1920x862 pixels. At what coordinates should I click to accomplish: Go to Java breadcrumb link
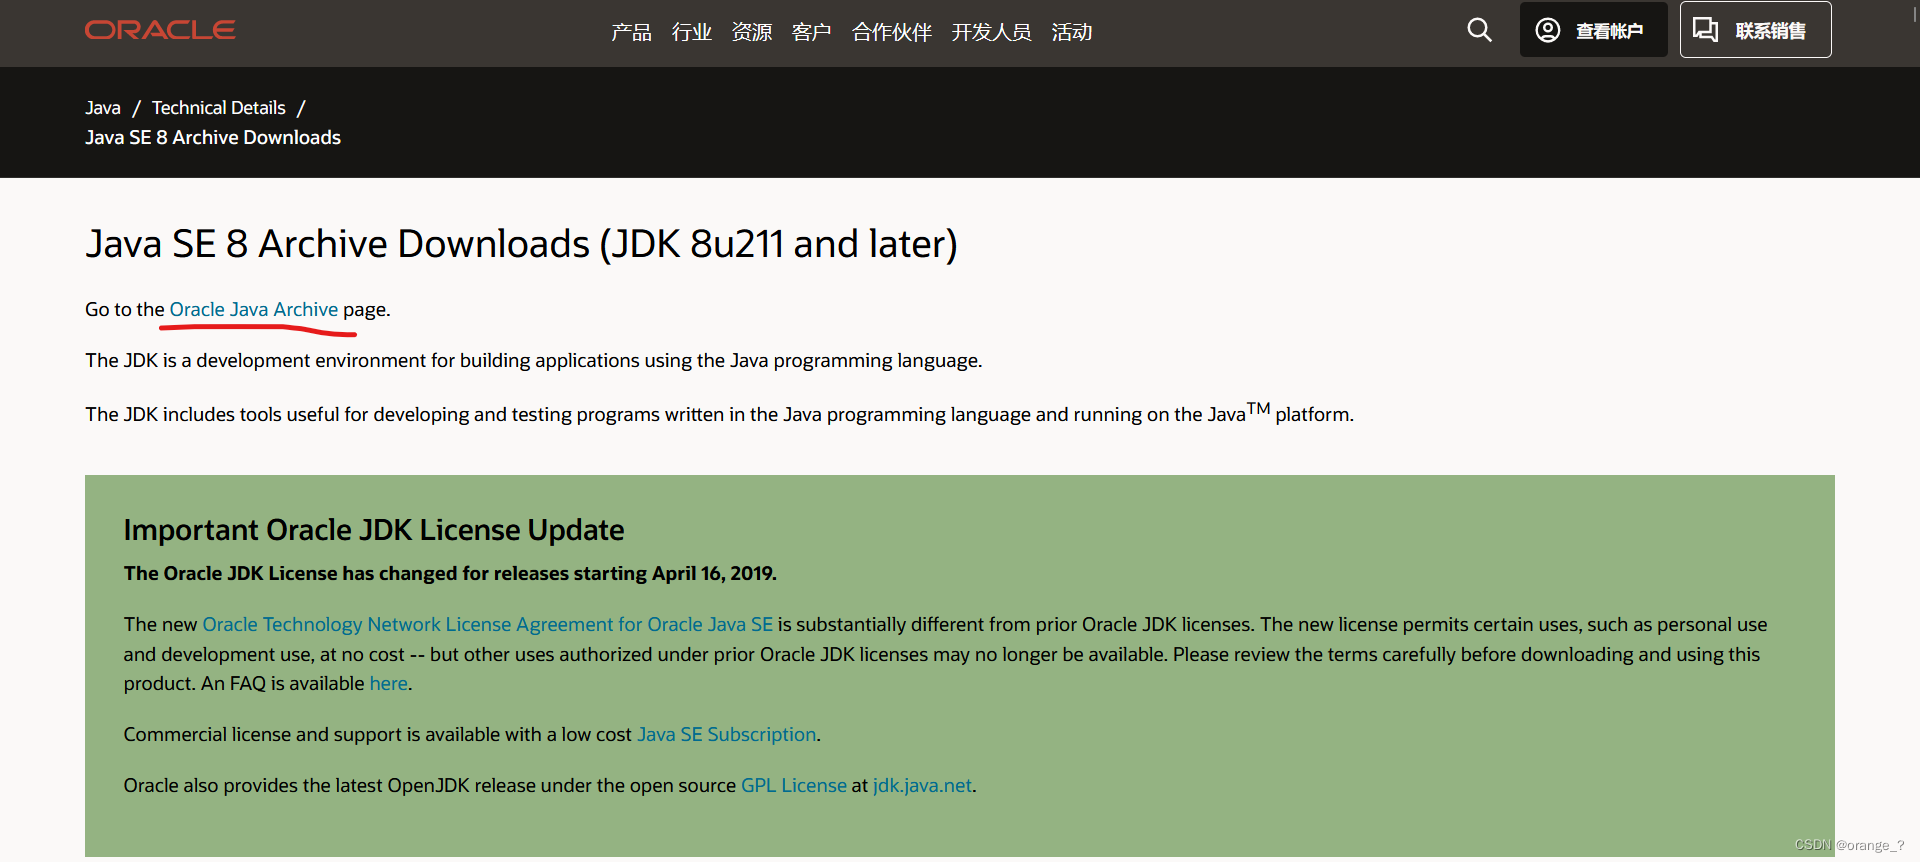click(103, 108)
